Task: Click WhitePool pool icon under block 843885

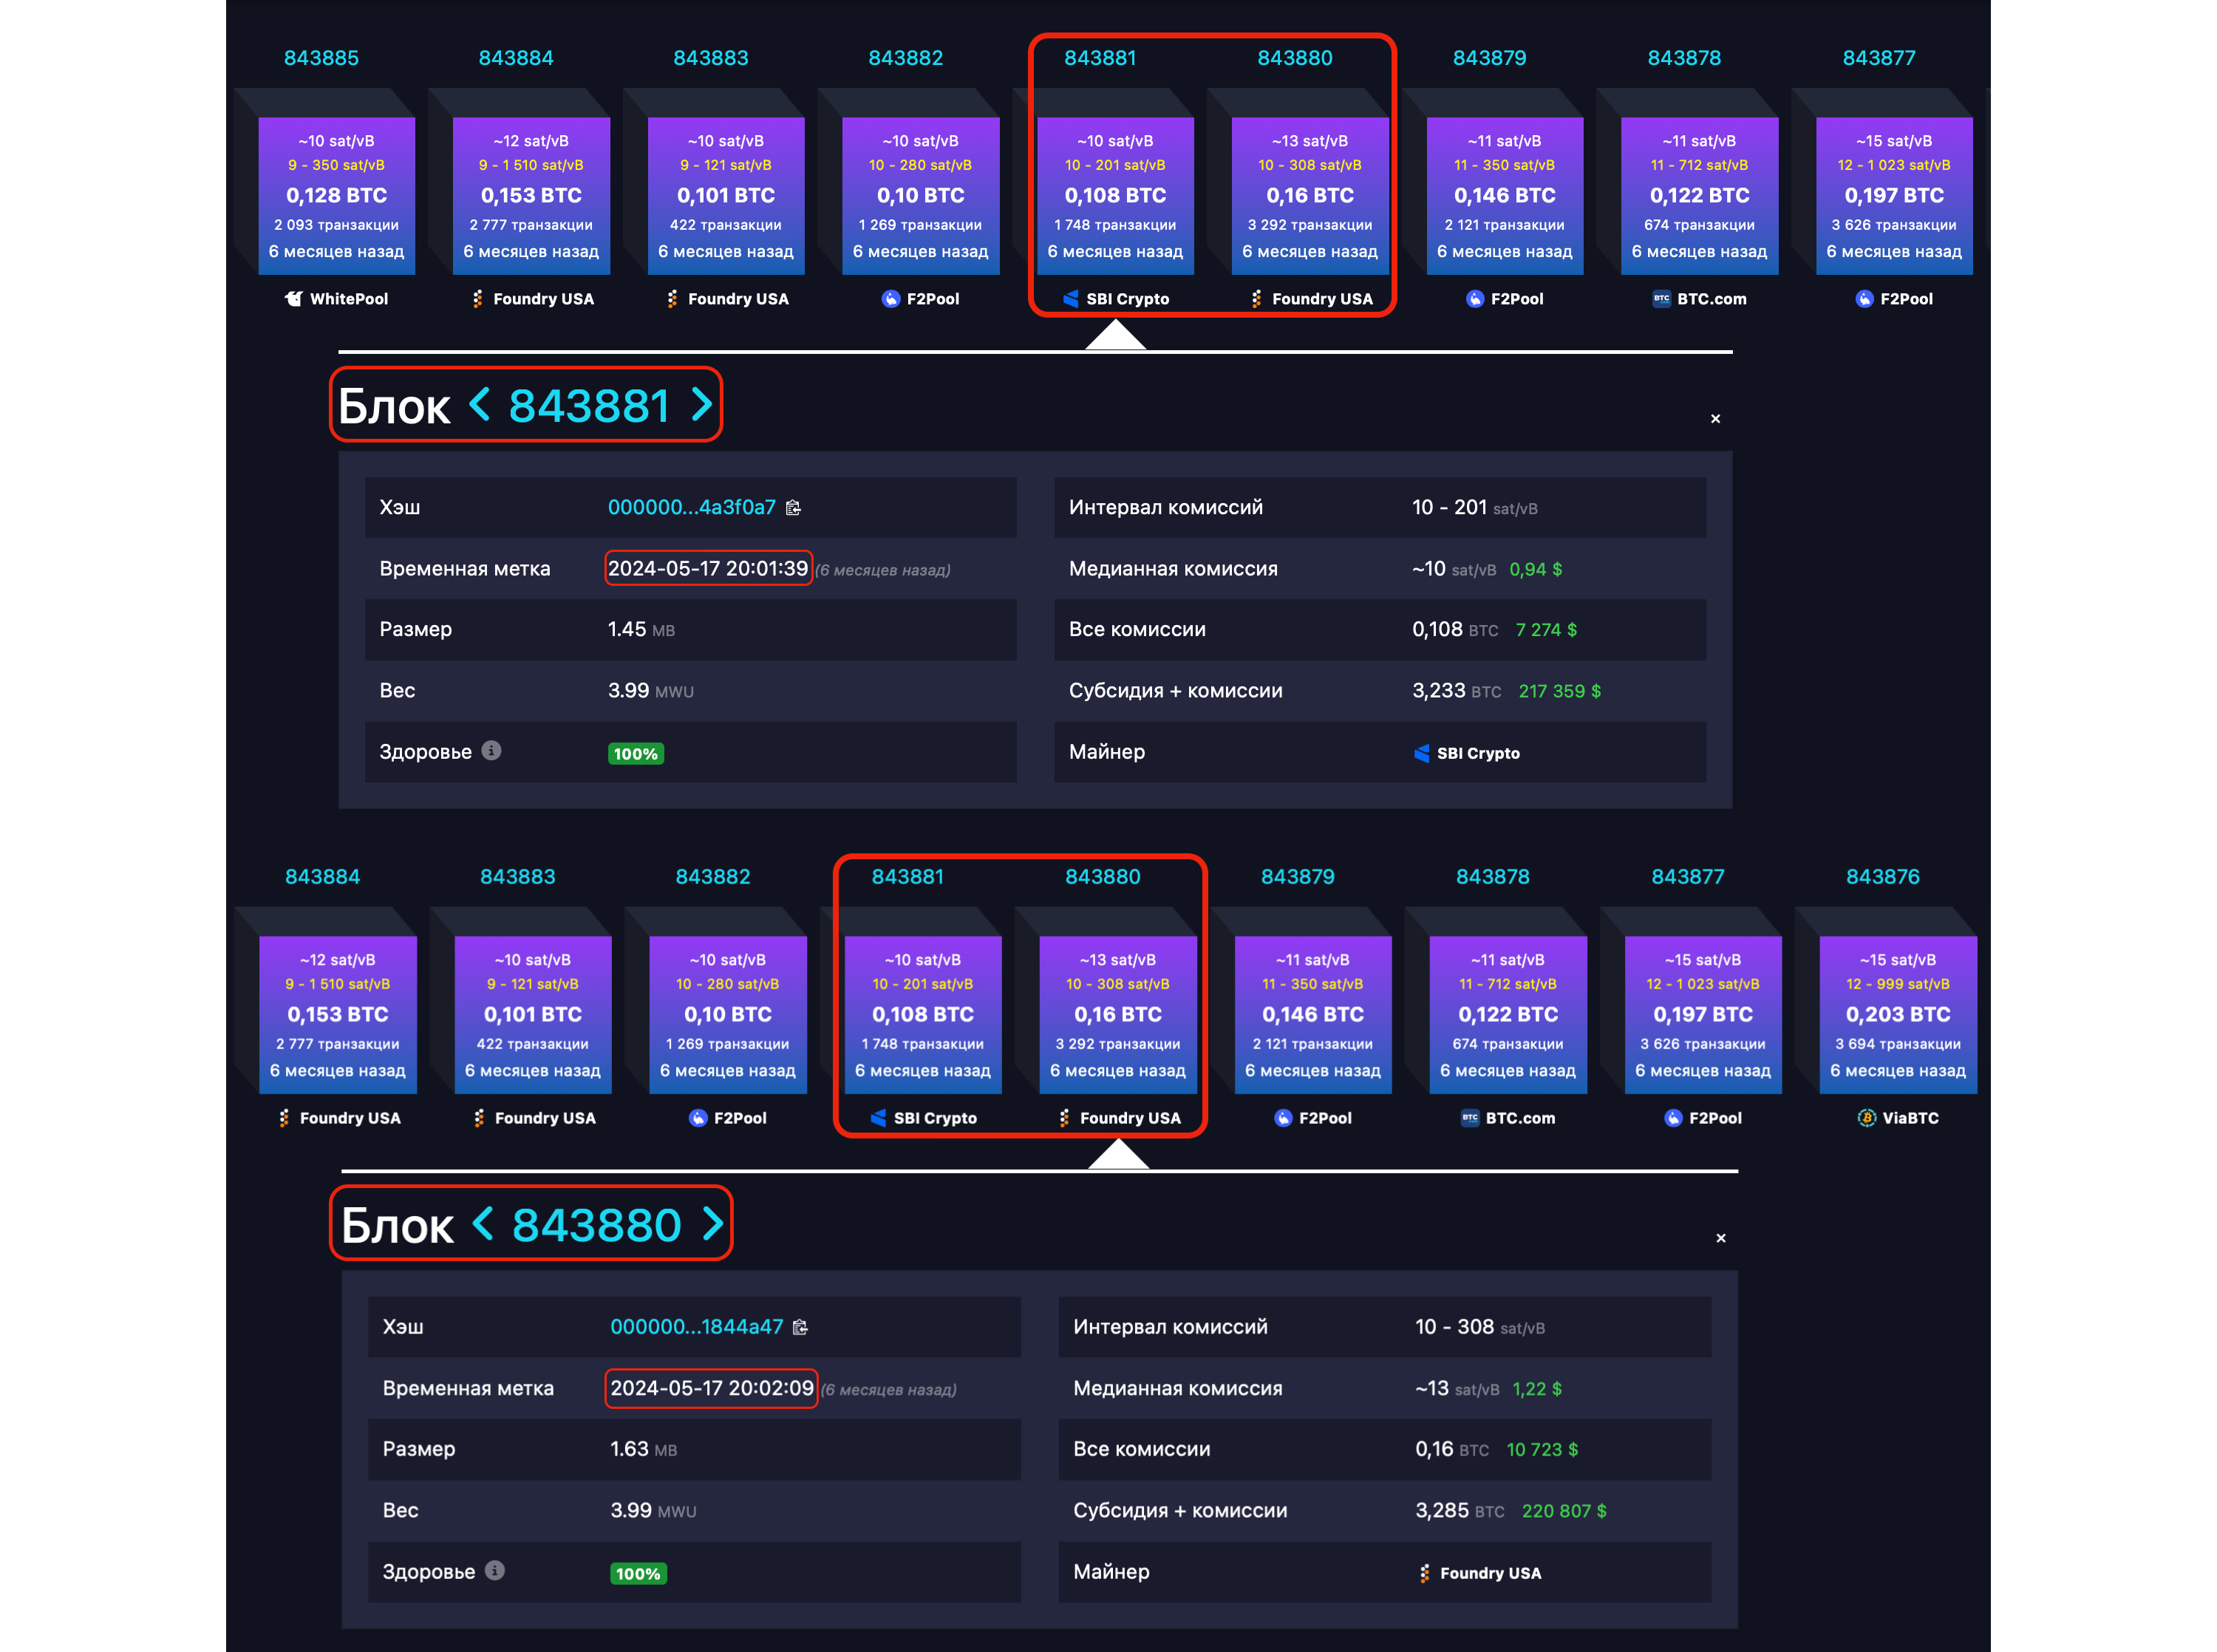Action: [294, 299]
